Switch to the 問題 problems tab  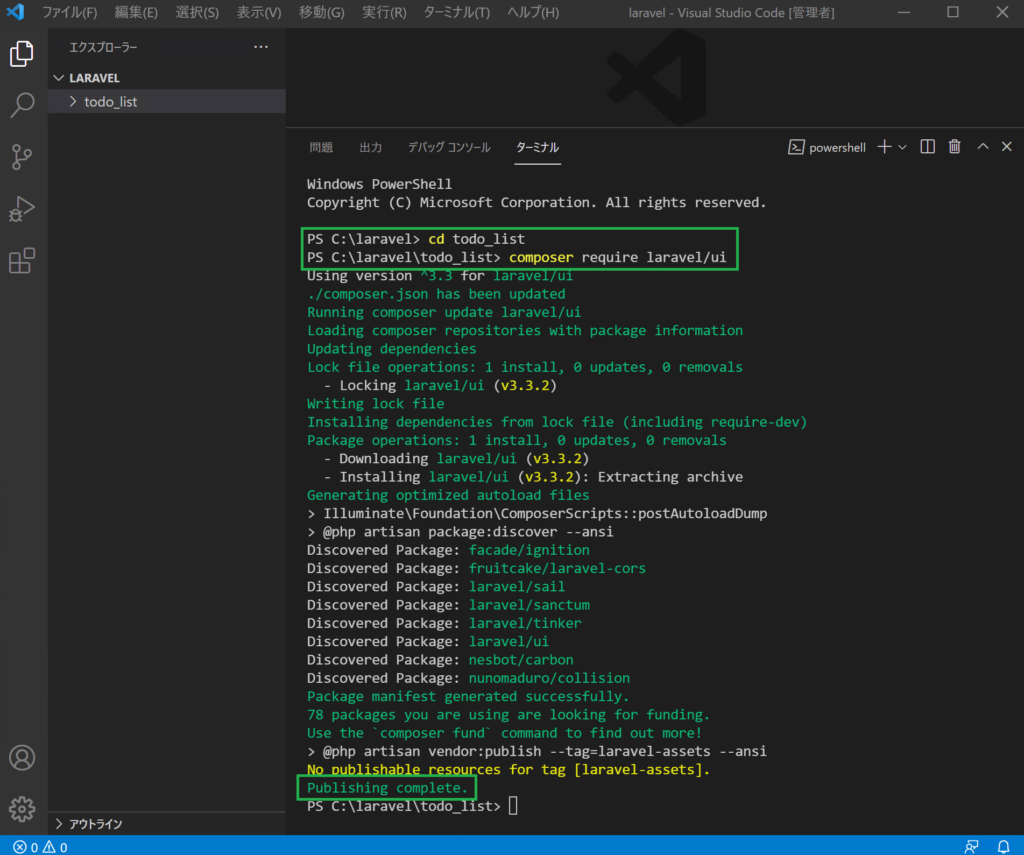click(x=321, y=148)
